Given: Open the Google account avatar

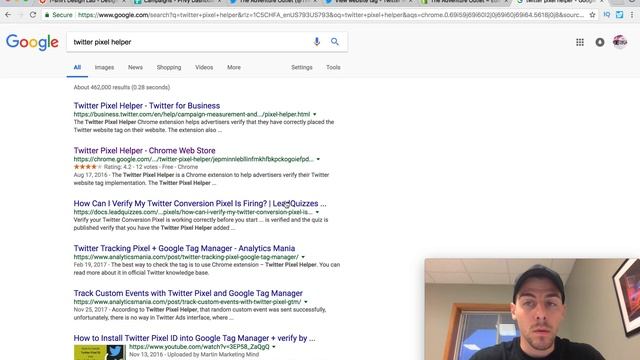Looking at the screenshot, I should [620, 42].
